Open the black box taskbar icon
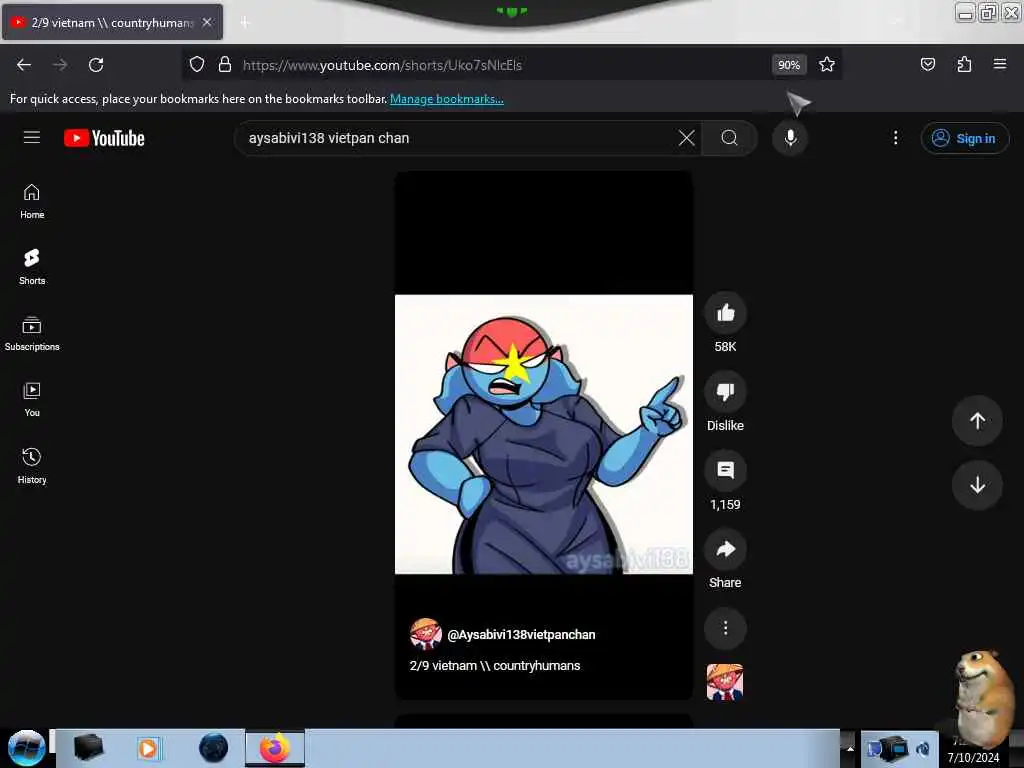 point(88,748)
